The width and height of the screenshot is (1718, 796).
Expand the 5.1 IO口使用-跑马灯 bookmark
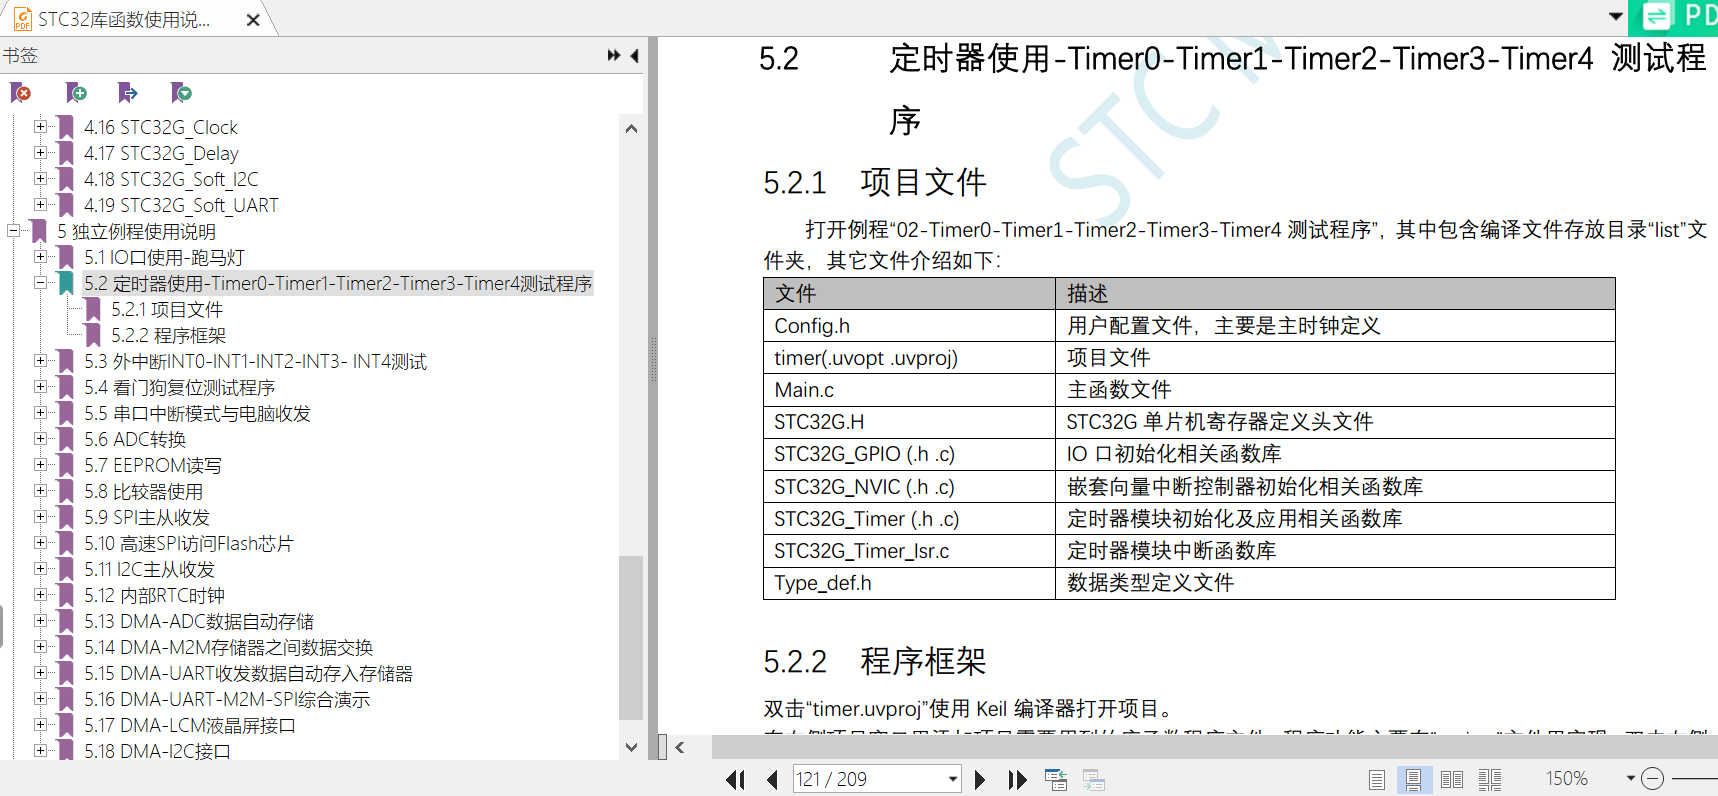40,257
